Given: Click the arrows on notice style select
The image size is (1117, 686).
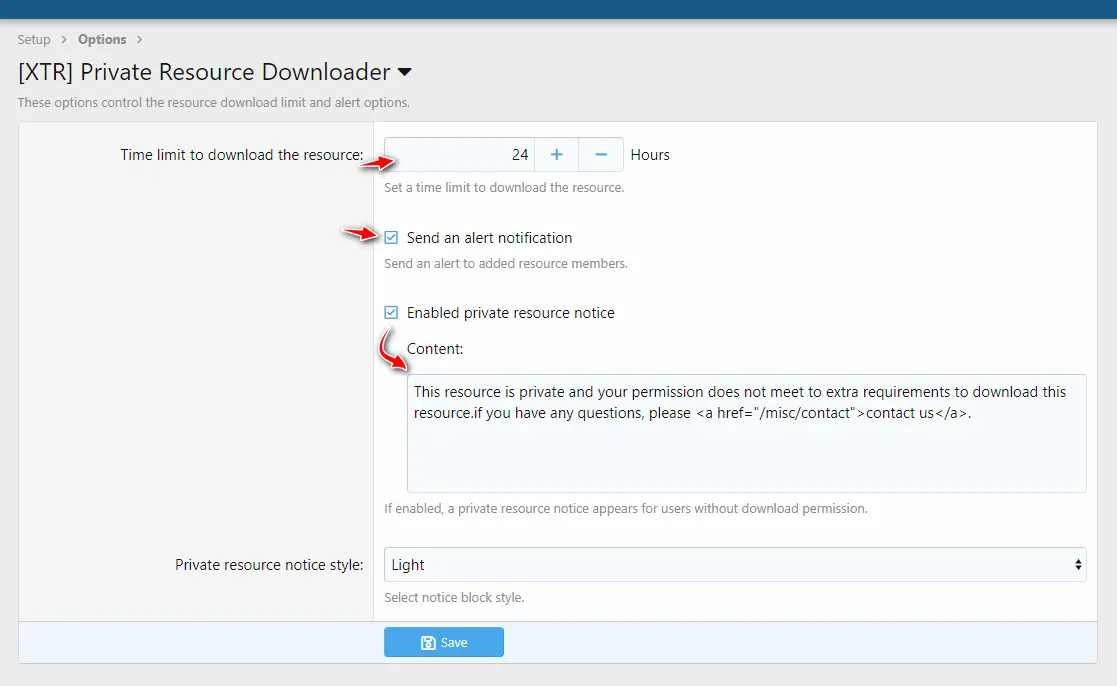Looking at the screenshot, I should tap(1078, 565).
